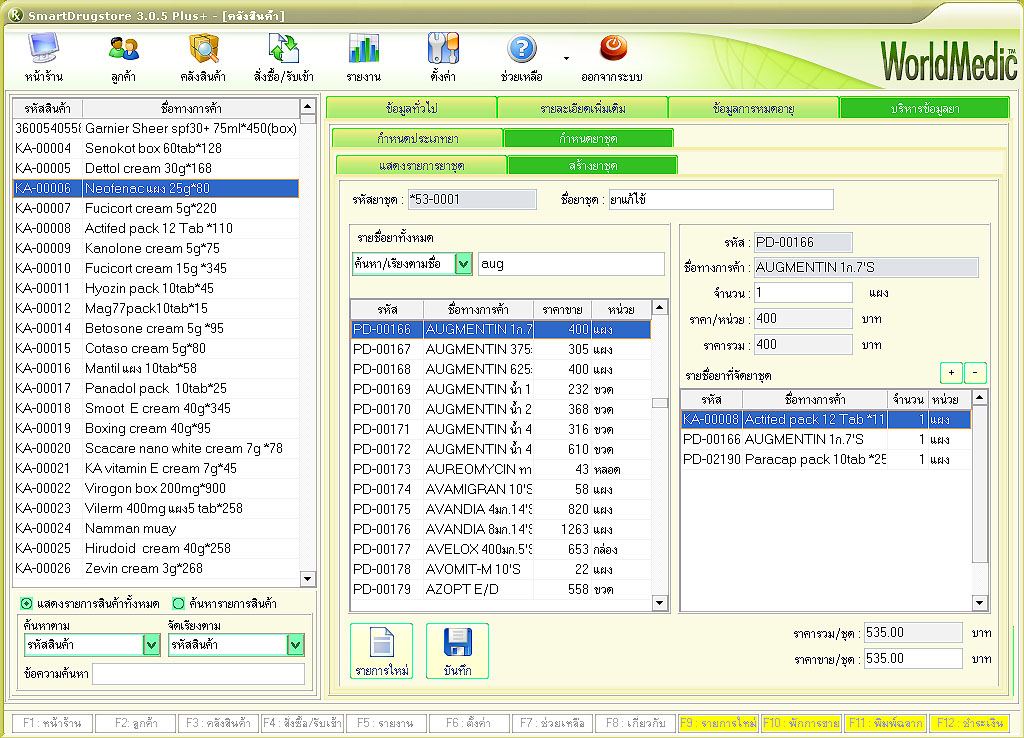Click the drug name search field containing aug
This screenshot has height=738, width=1024.
tap(571, 264)
